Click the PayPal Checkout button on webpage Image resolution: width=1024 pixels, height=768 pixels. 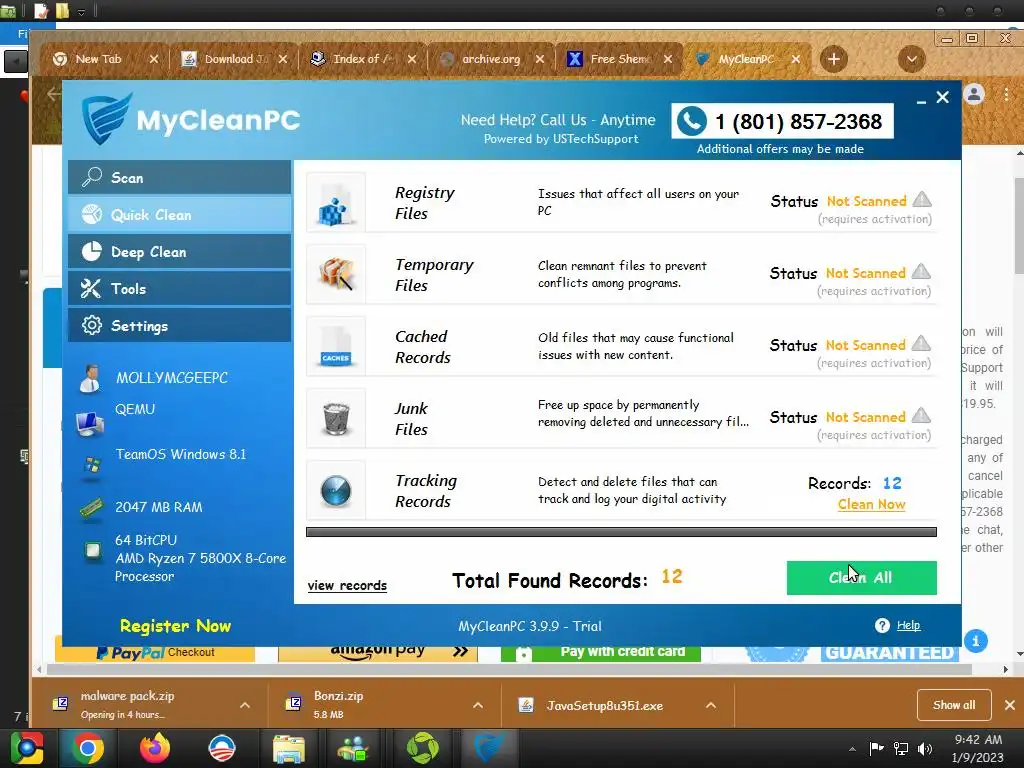coord(155,652)
